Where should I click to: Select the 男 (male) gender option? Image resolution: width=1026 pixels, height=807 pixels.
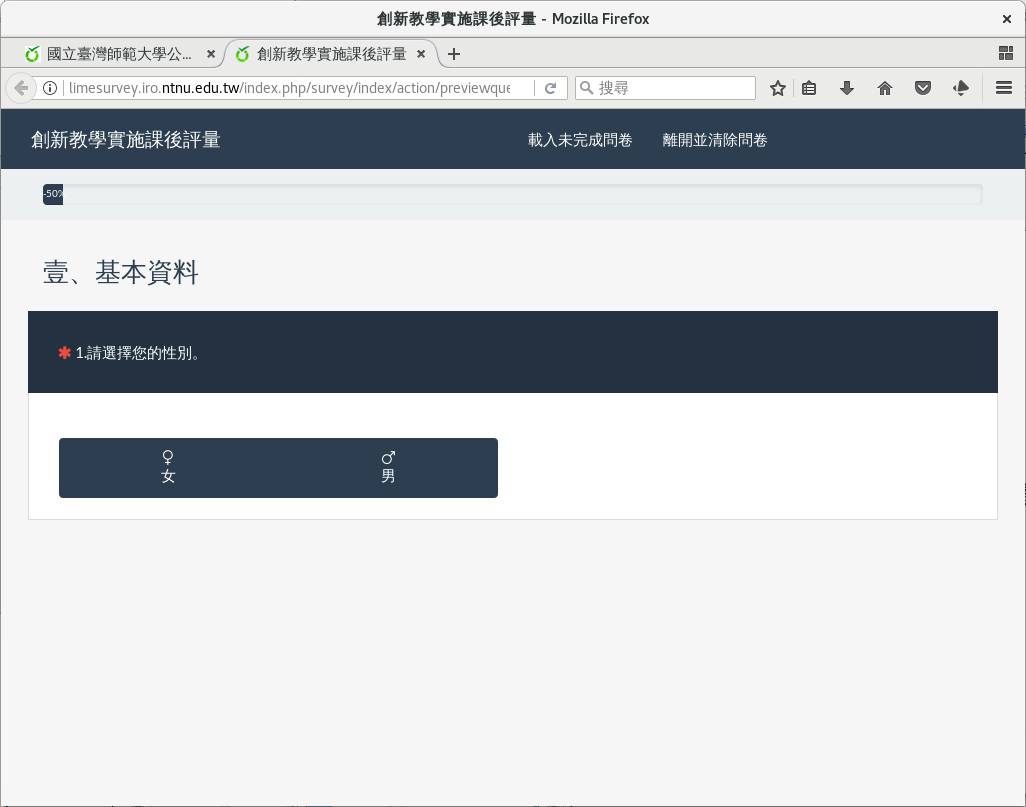pyautogui.click(x=388, y=467)
